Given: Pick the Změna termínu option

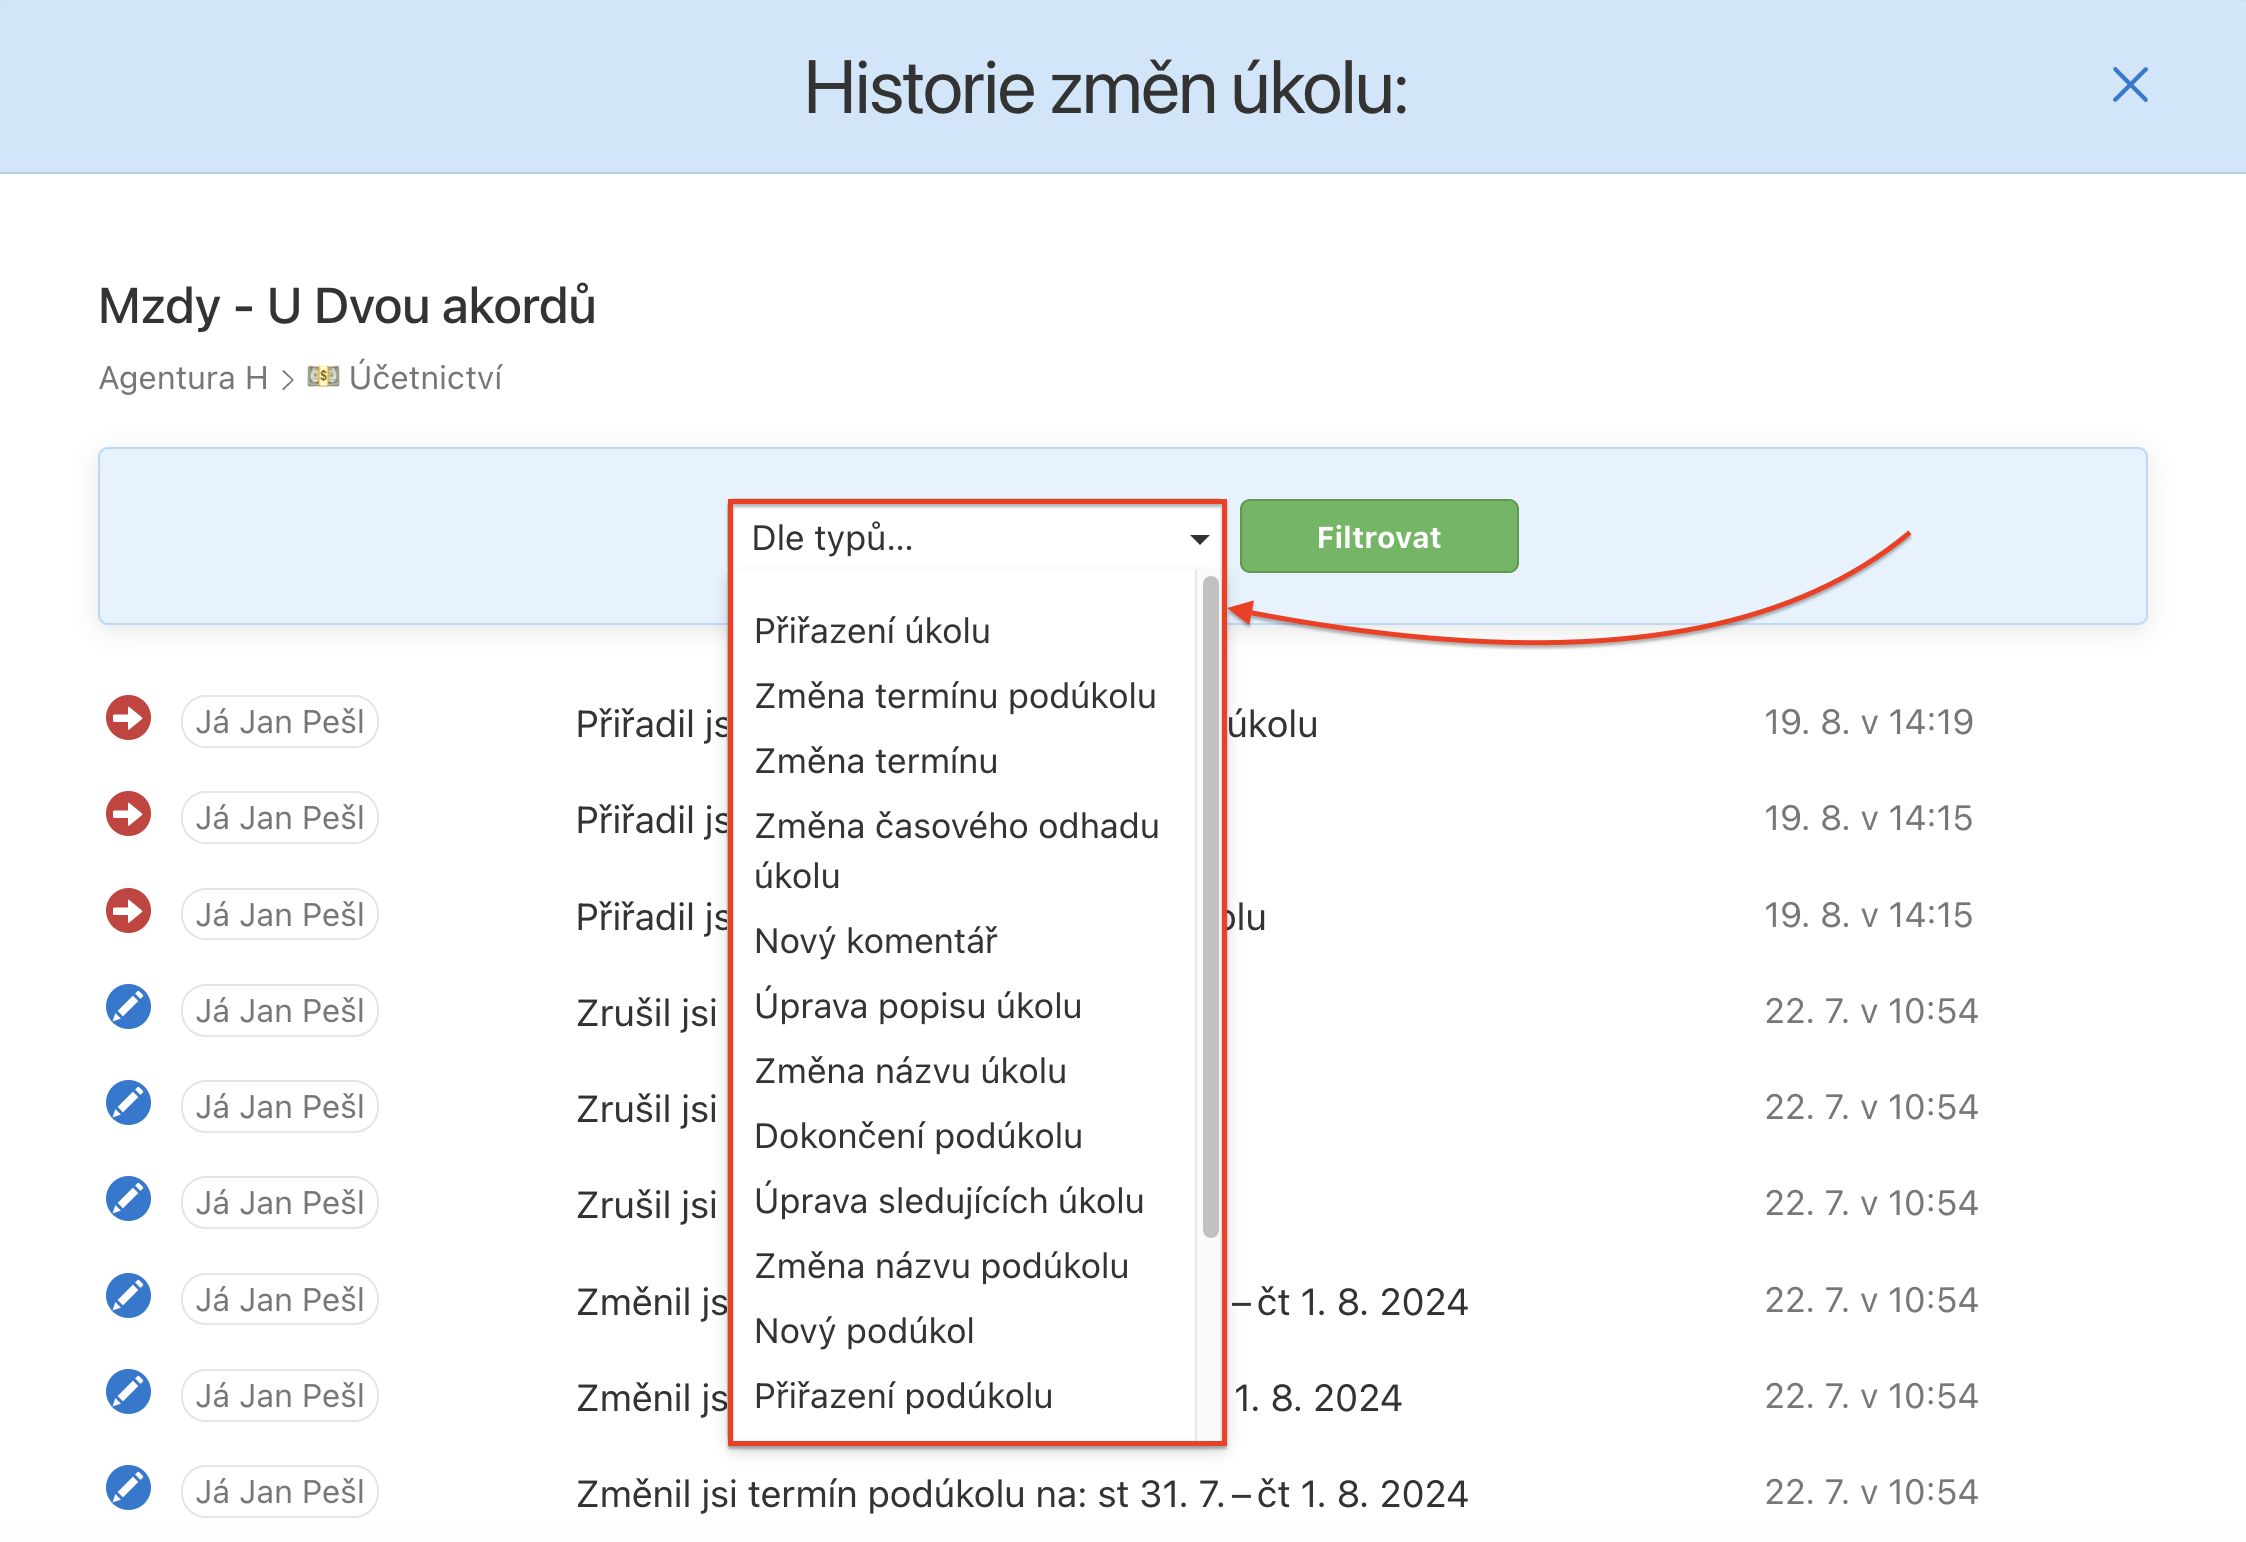Looking at the screenshot, I should (876, 761).
